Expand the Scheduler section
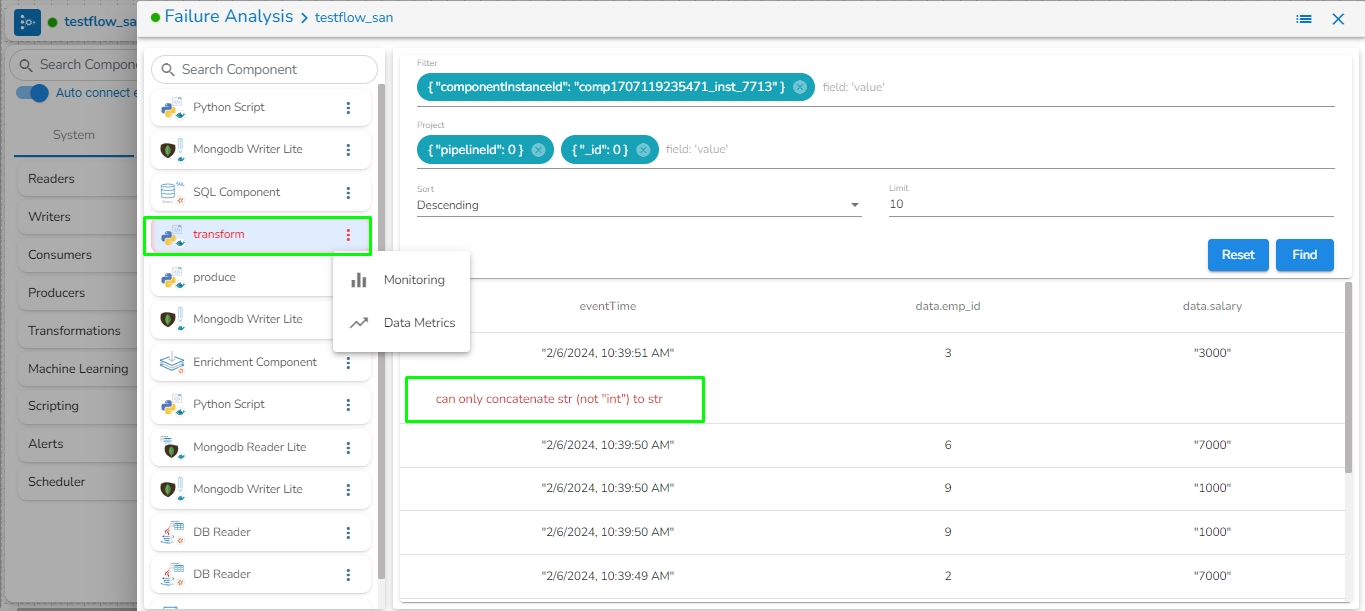 pos(75,482)
